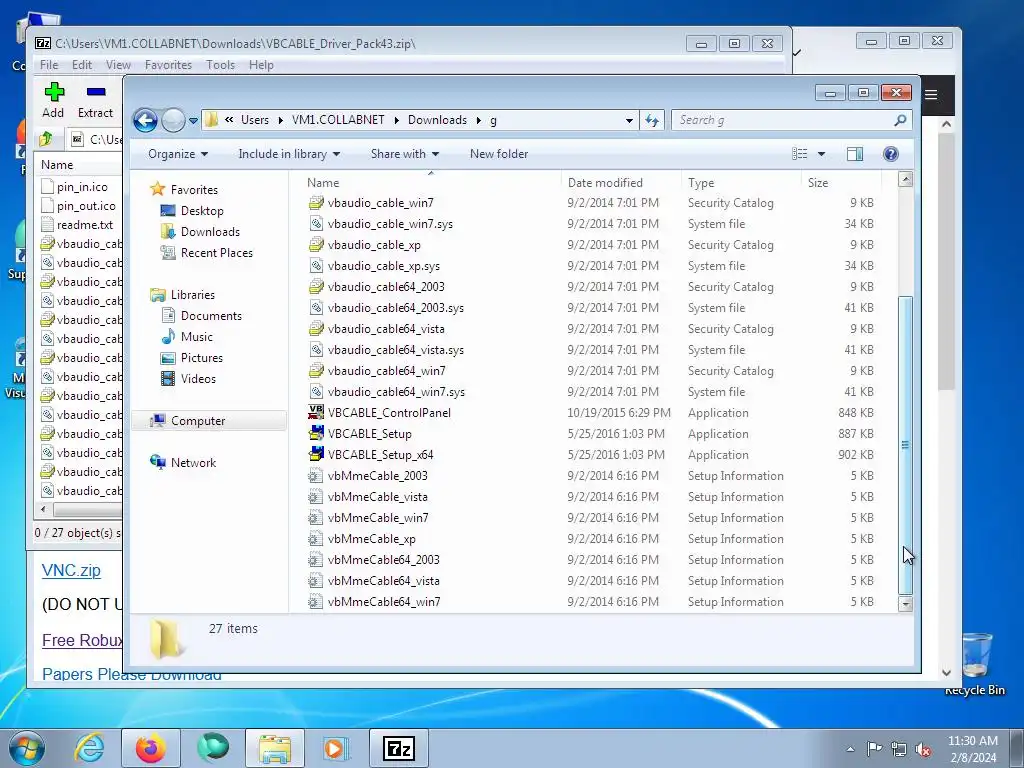Viewport: 1024px width, 768px height.
Task: Open the Help menu in 7-Zip
Action: [x=261, y=65]
